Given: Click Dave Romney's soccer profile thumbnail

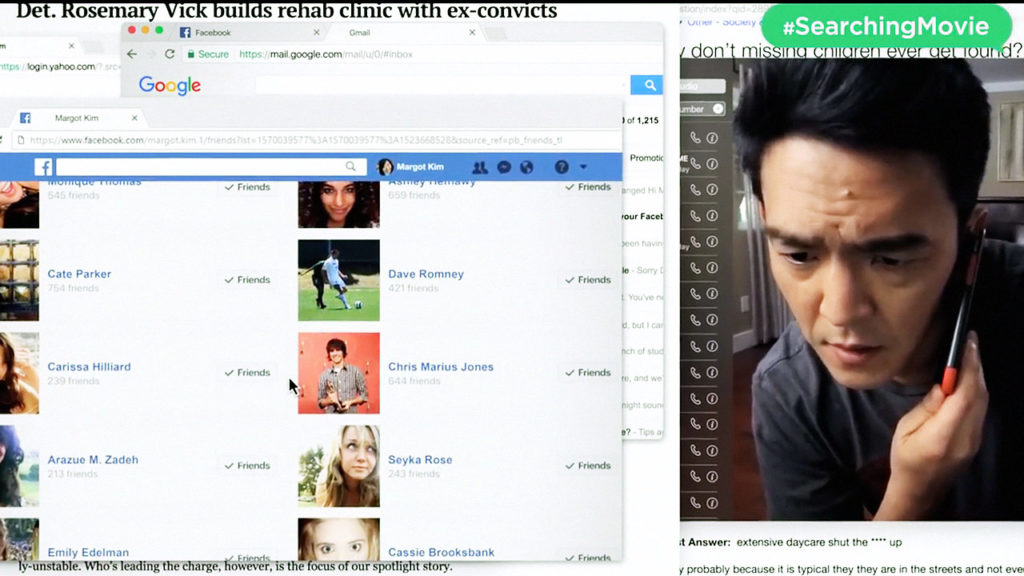Looking at the screenshot, I should [338, 280].
